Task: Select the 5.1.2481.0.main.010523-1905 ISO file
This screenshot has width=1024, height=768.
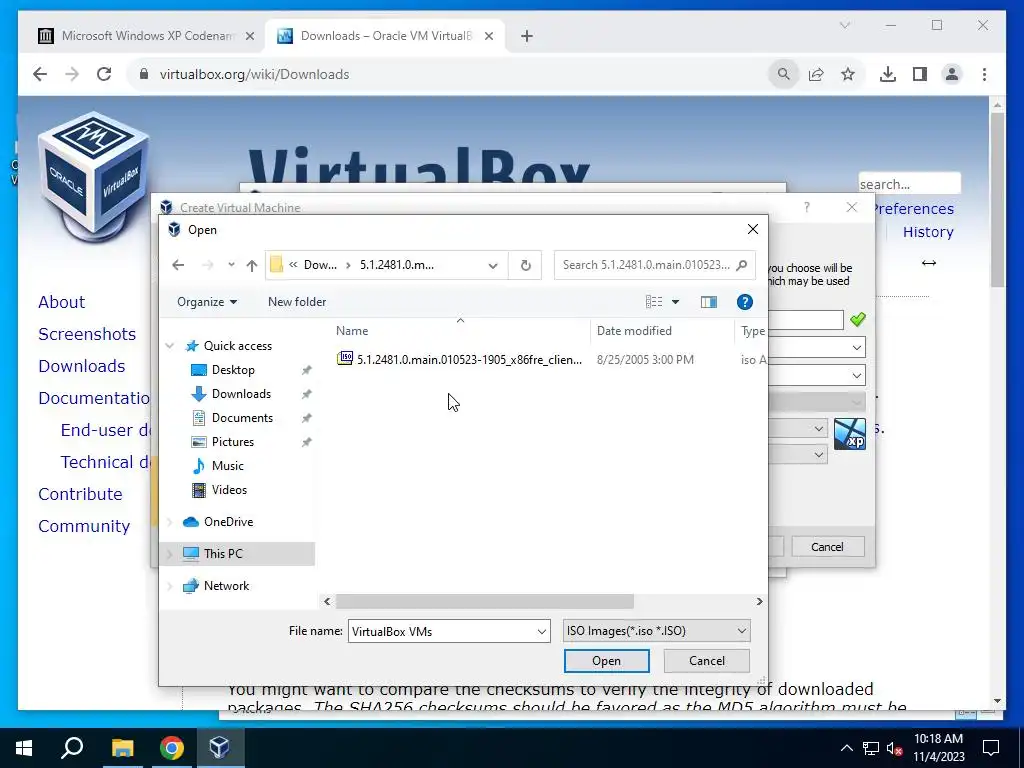Action: tap(459, 359)
